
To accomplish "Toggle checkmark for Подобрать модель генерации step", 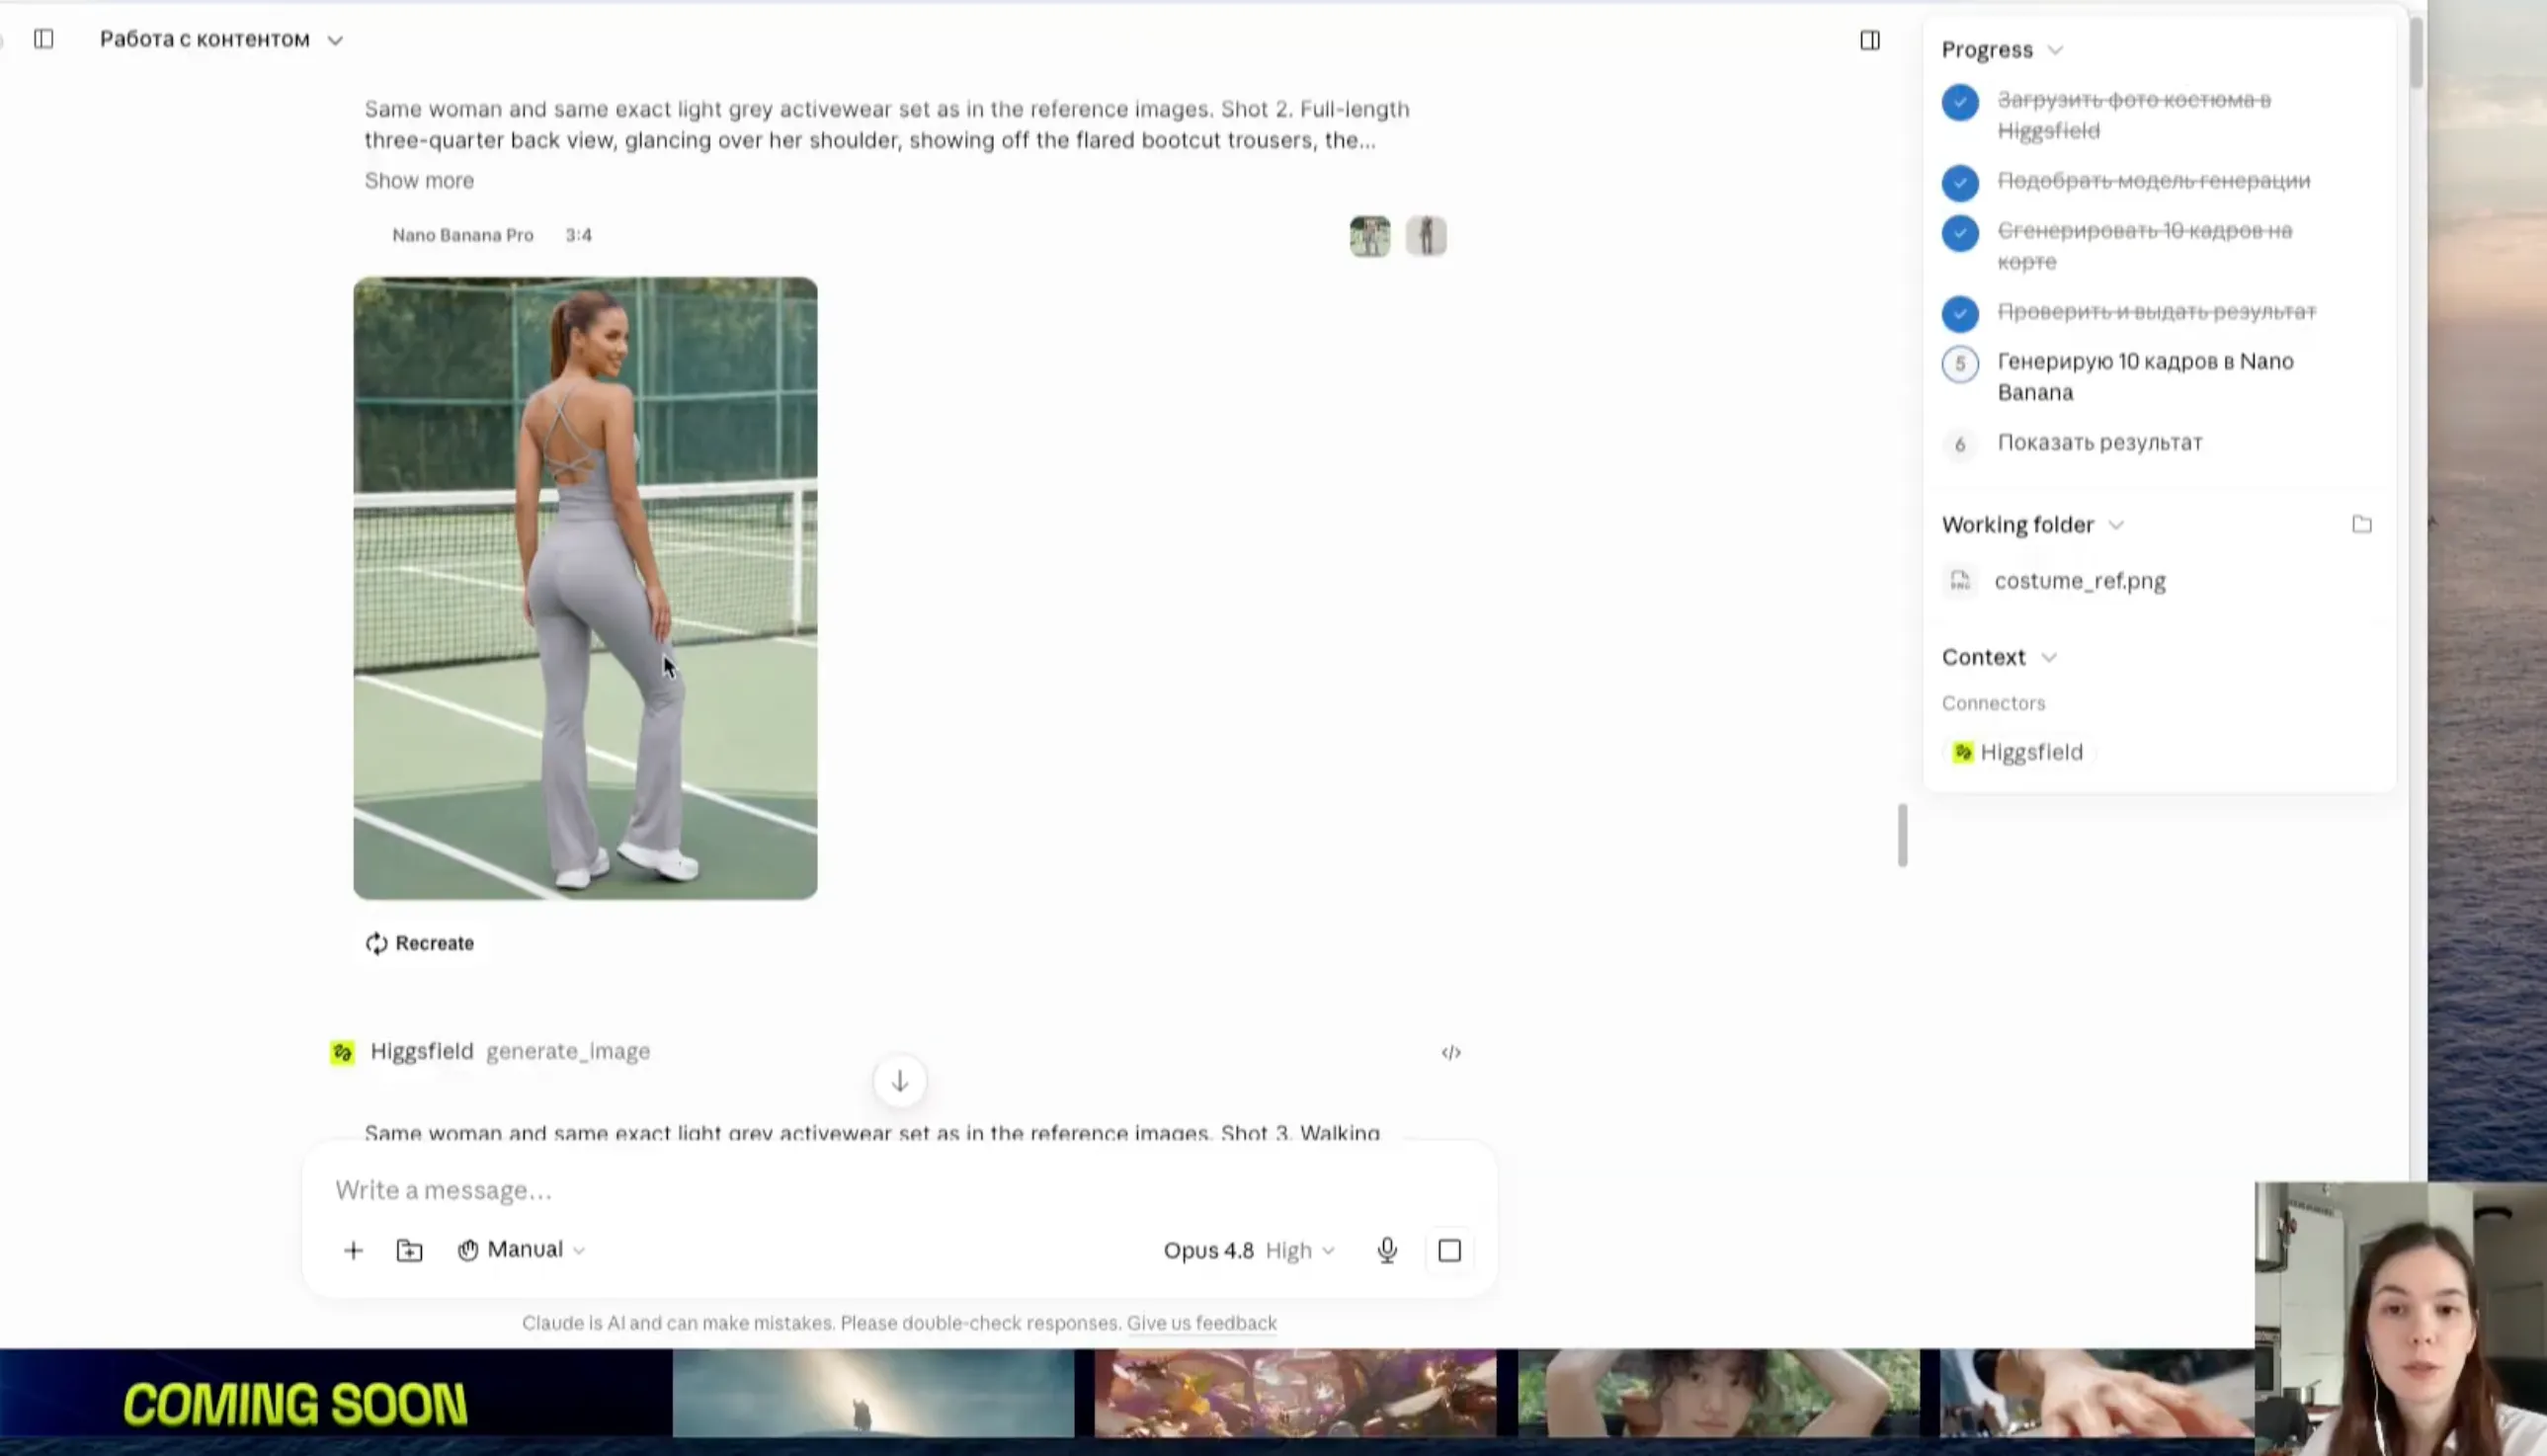I will pyautogui.click(x=1959, y=182).
